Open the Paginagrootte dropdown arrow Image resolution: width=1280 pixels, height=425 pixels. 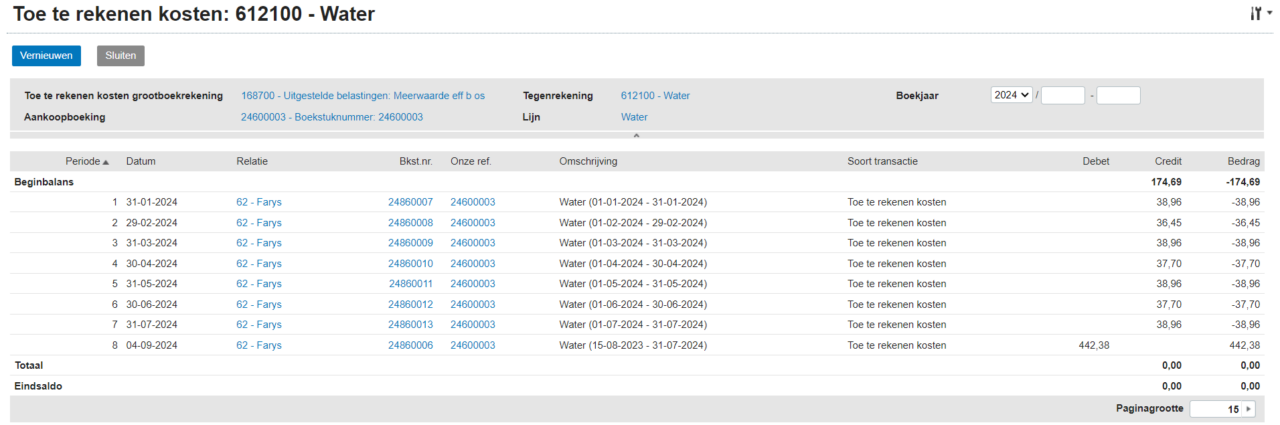pyautogui.click(x=1247, y=409)
